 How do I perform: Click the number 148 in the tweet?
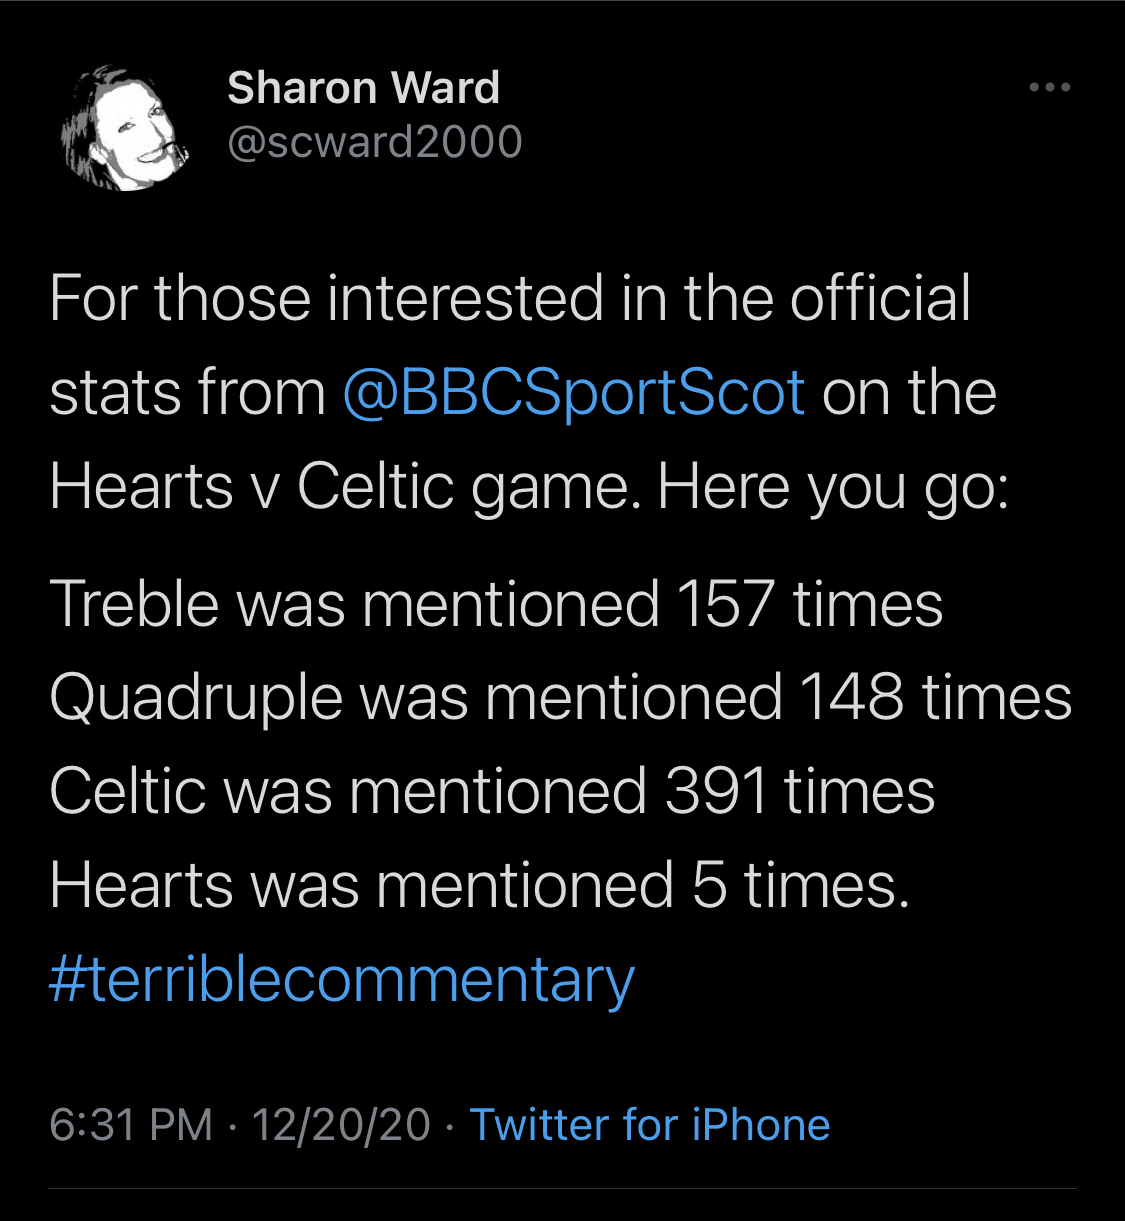click(851, 697)
